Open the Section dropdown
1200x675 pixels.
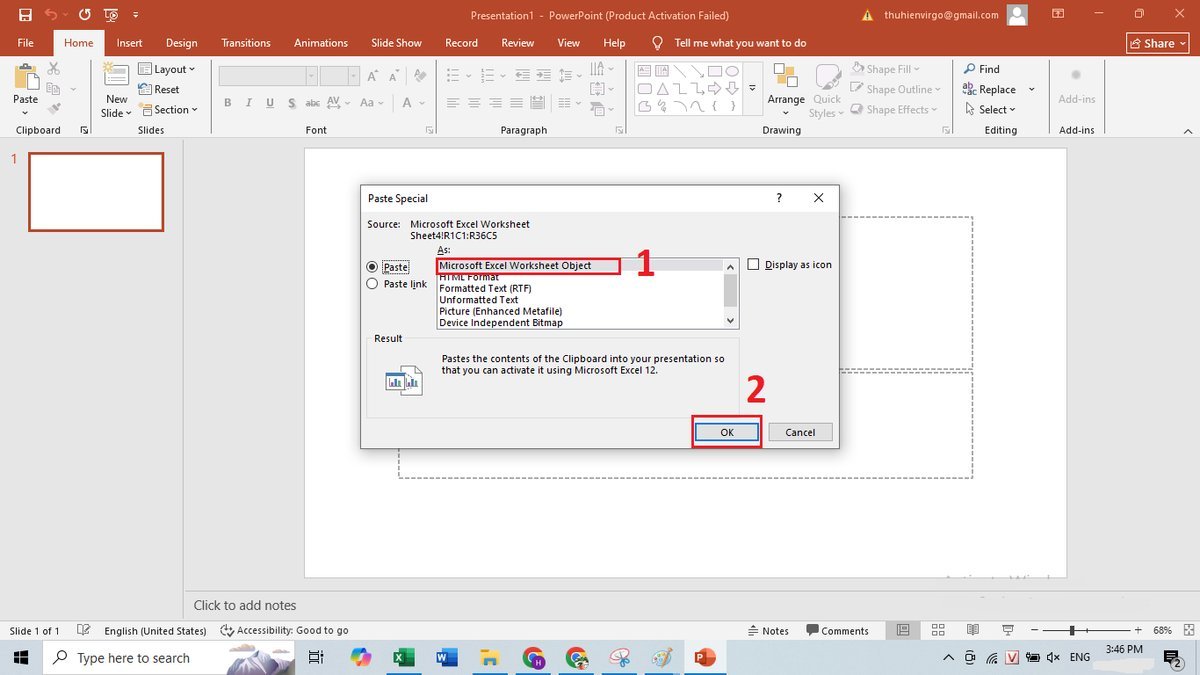coord(168,109)
